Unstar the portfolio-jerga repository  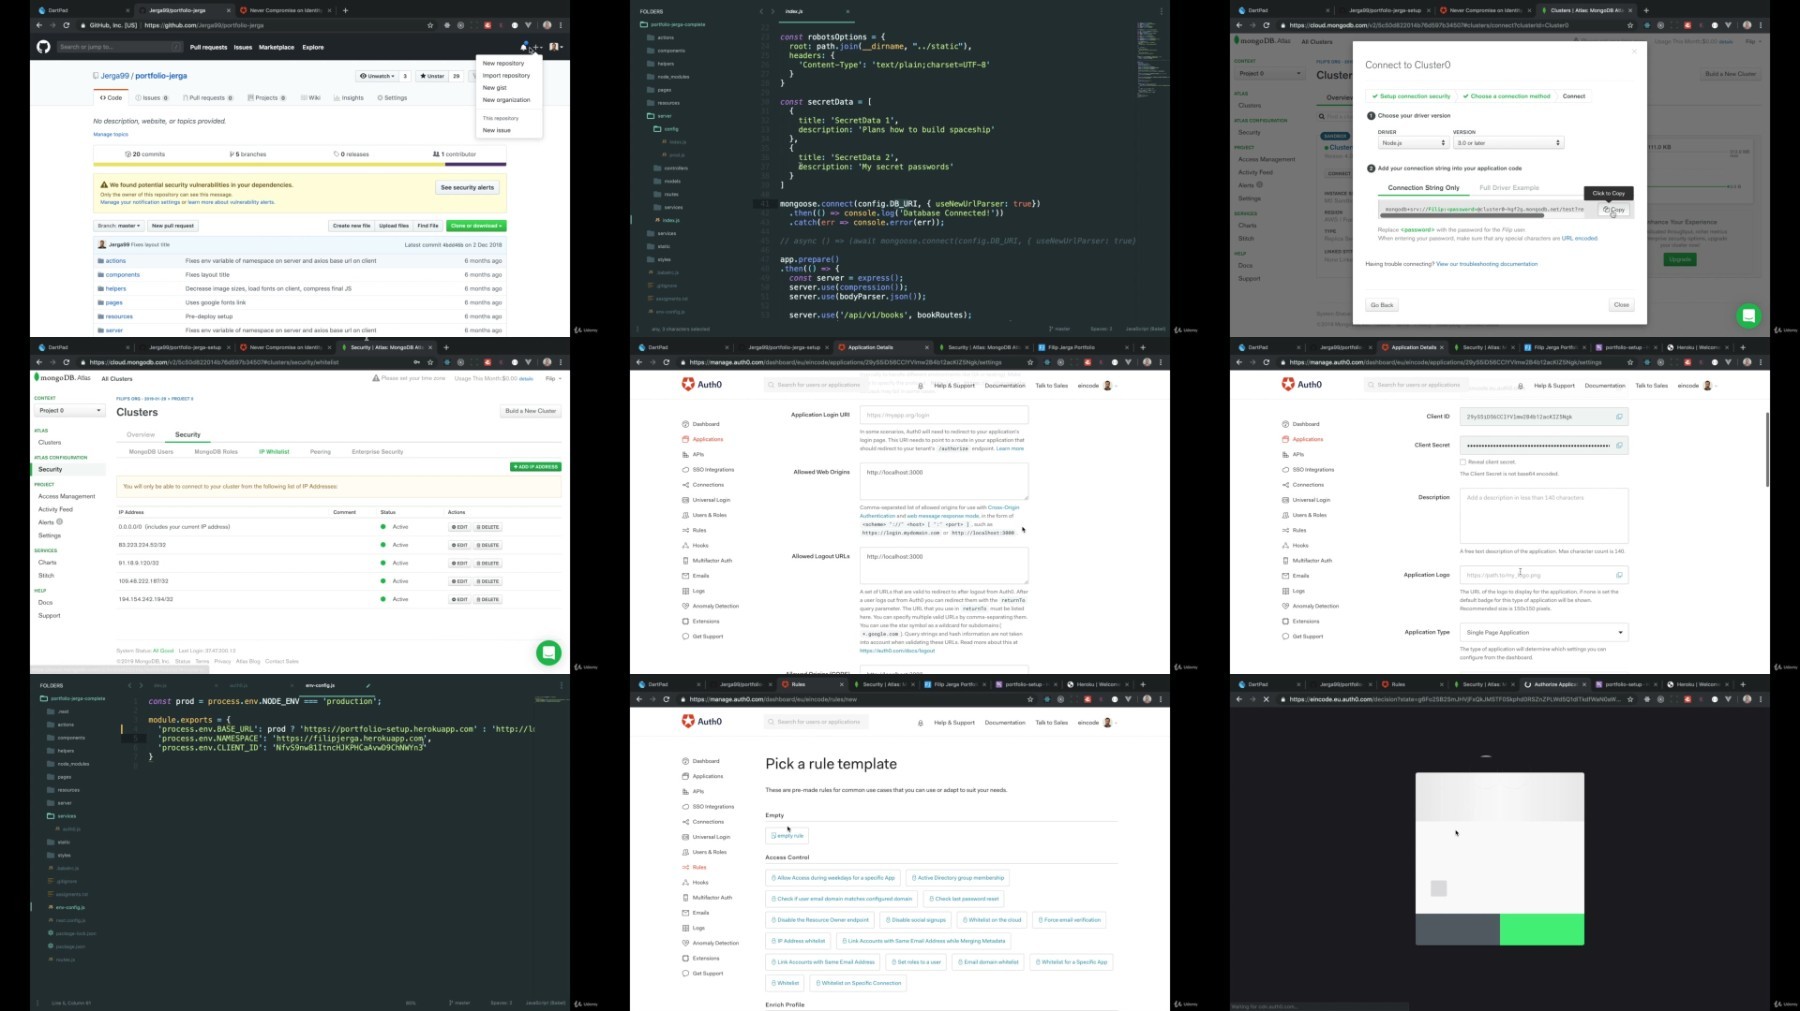pos(432,76)
